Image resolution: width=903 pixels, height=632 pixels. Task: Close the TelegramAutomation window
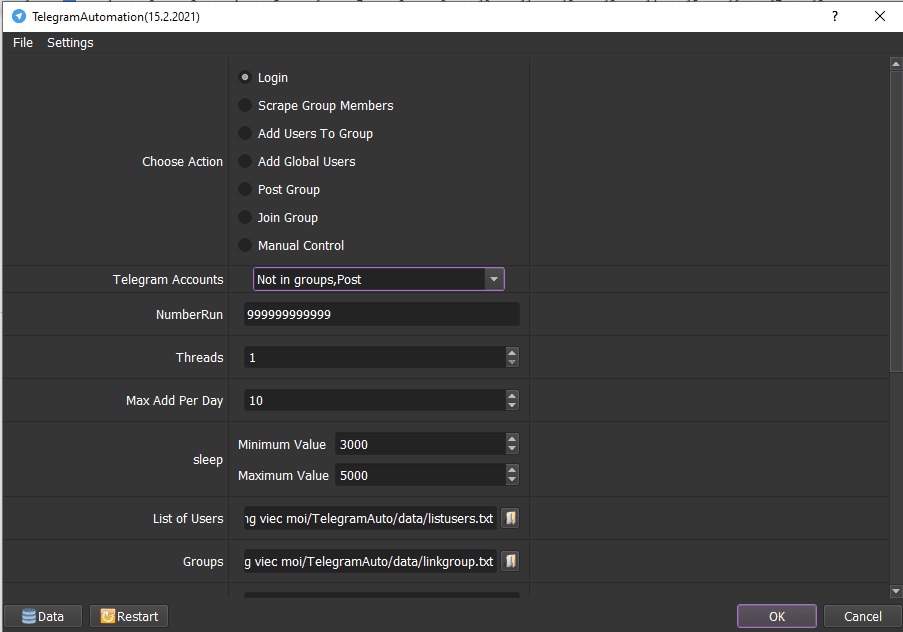click(879, 16)
